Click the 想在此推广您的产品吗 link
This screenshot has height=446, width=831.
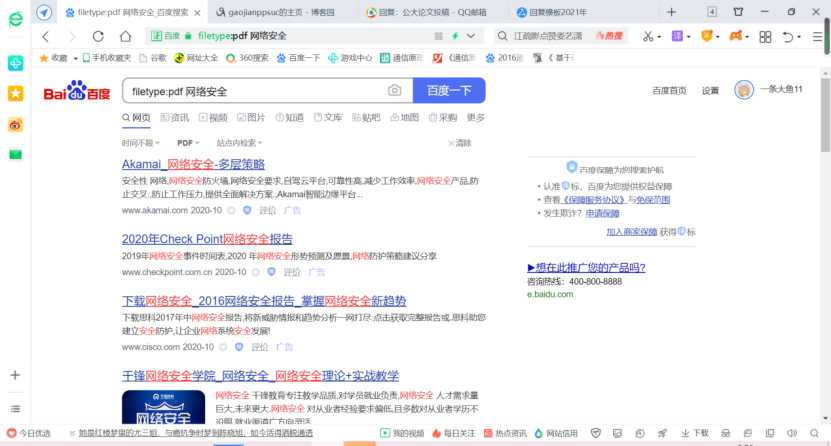tap(586, 267)
